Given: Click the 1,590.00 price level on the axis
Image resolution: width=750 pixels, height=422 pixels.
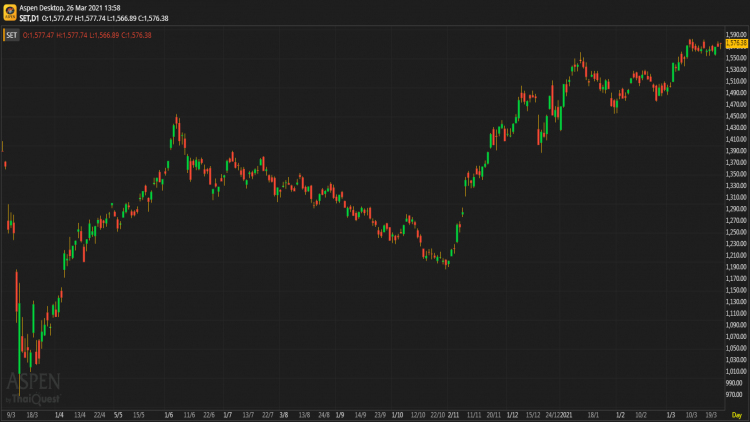Looking at the screenshot, I should click(x=737, y=35).
